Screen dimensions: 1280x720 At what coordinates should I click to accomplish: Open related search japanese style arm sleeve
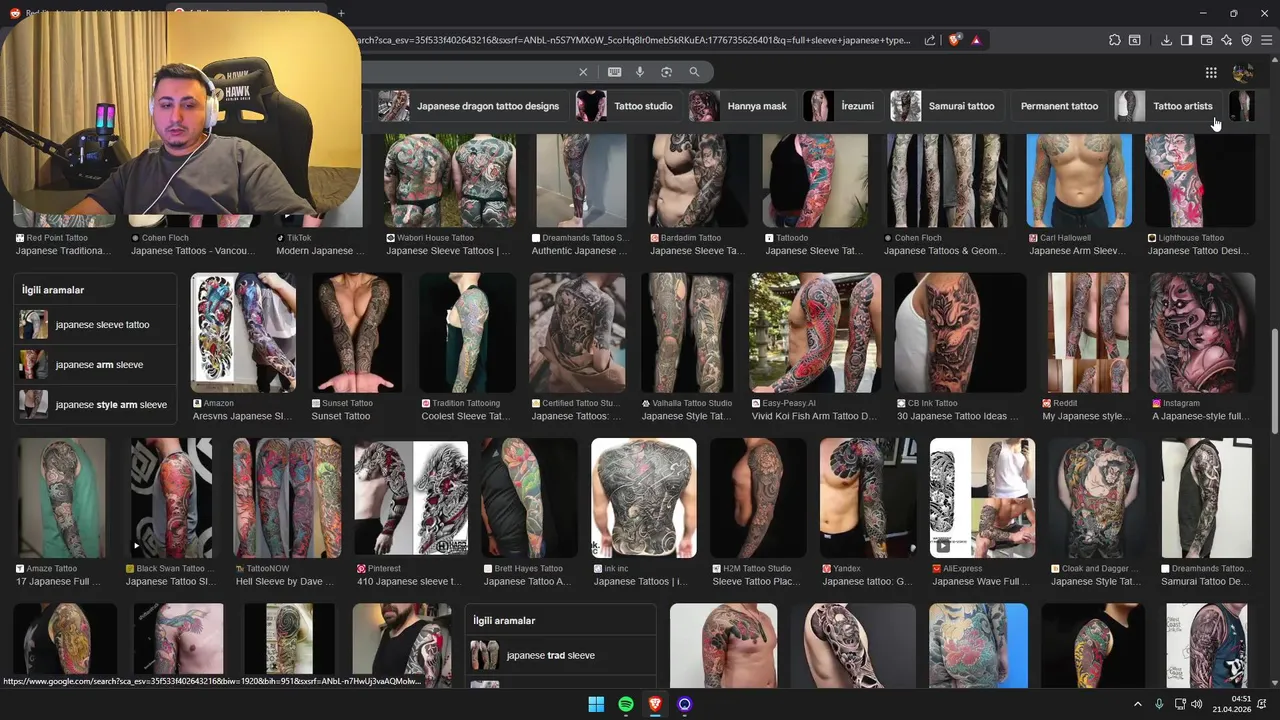(95, 405)
